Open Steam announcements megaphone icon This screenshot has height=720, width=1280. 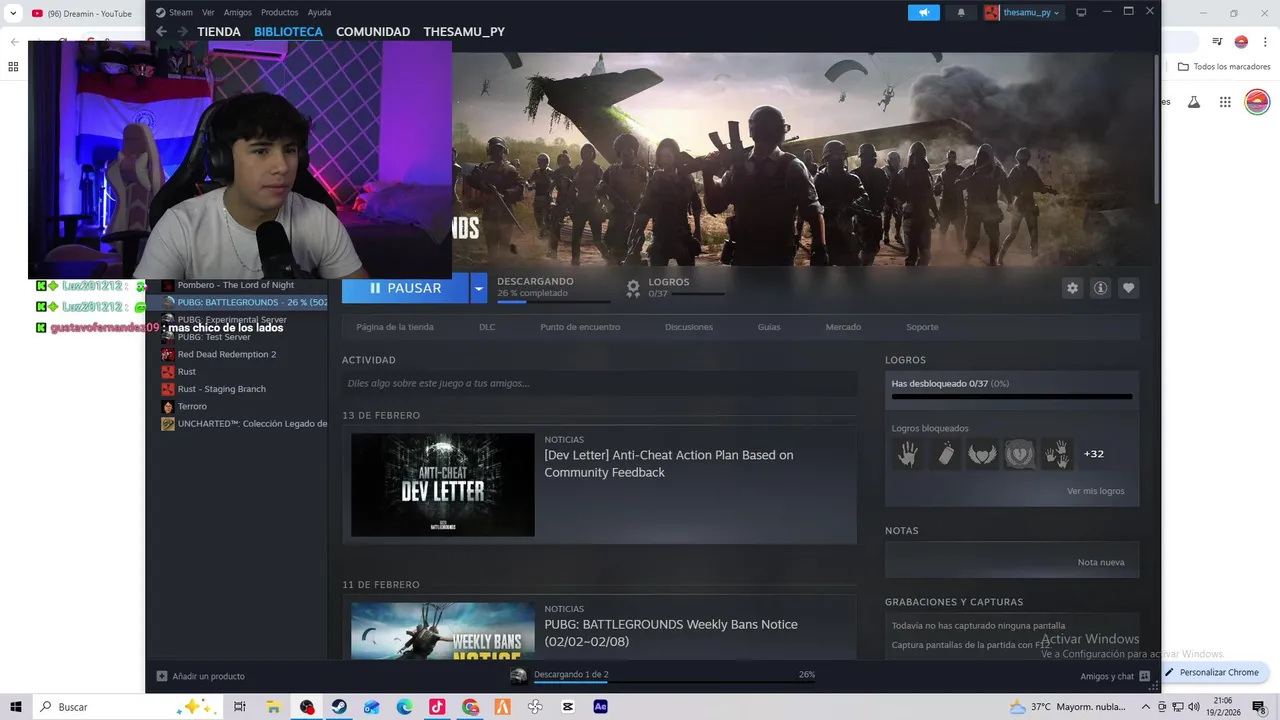click(x=924, y=12)
